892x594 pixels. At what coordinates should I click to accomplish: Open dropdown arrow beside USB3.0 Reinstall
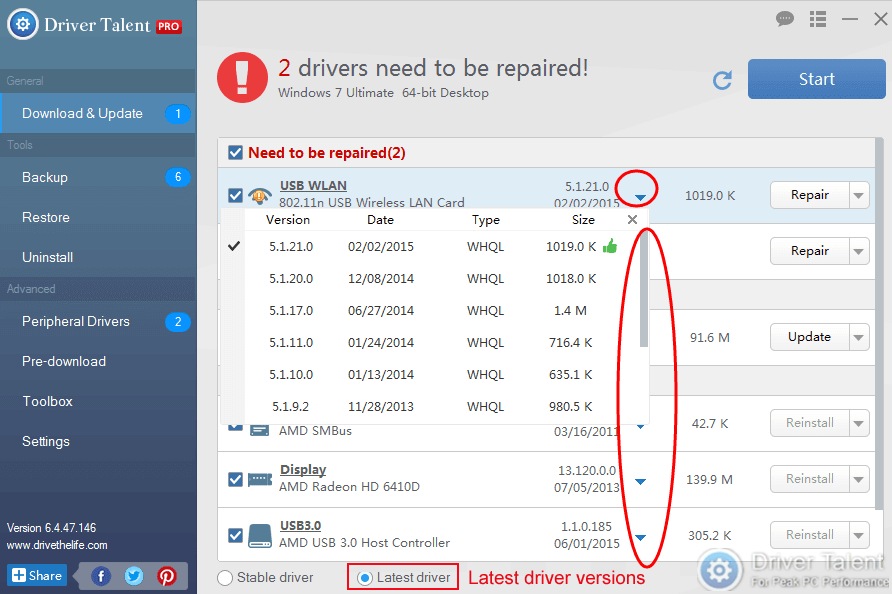click(x=858, y=535)
